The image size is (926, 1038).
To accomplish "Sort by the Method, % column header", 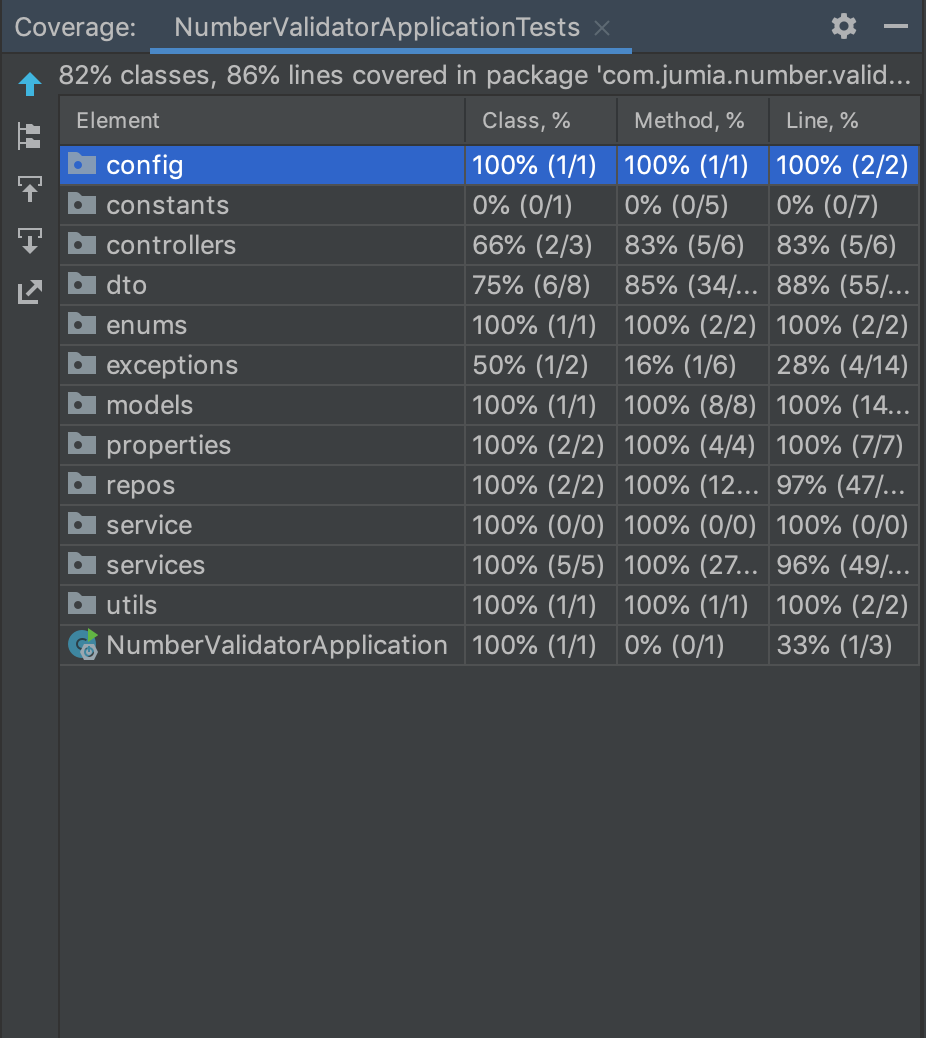I will click(693, 120).
